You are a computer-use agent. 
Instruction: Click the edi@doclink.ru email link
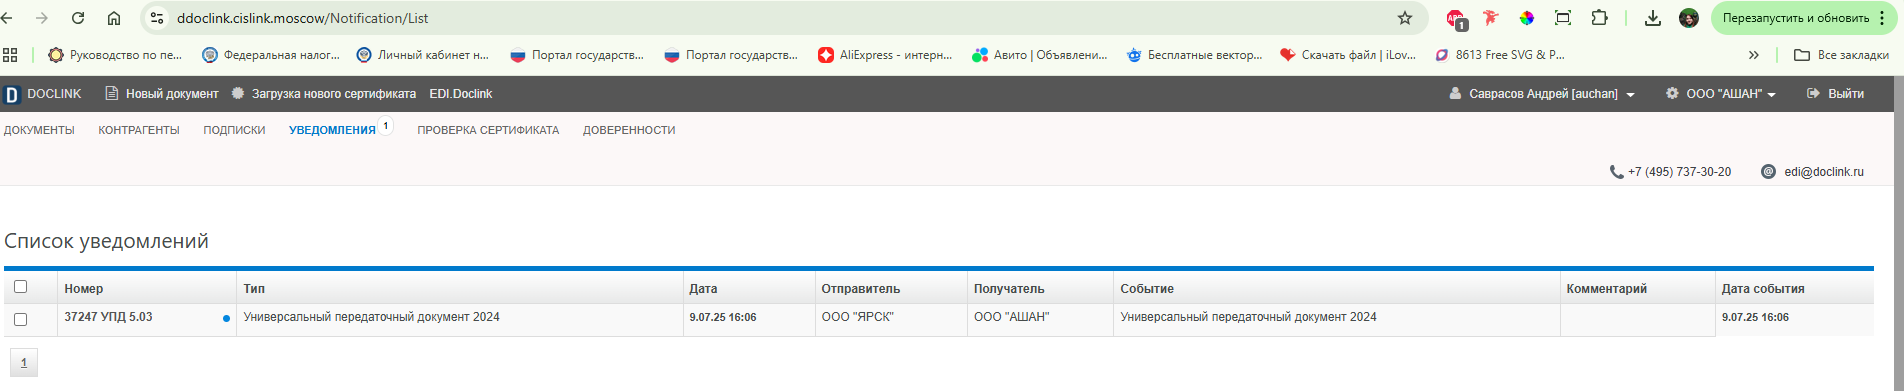pos(1824,172)
